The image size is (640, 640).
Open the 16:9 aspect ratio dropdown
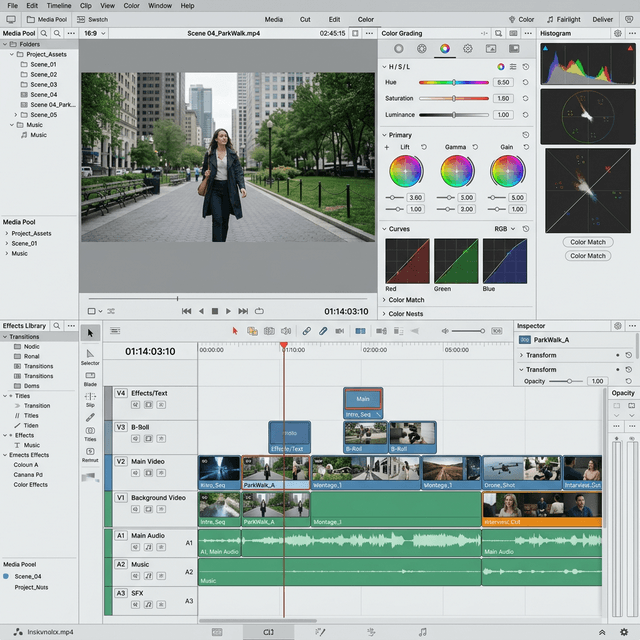click(x=95, y=33)
